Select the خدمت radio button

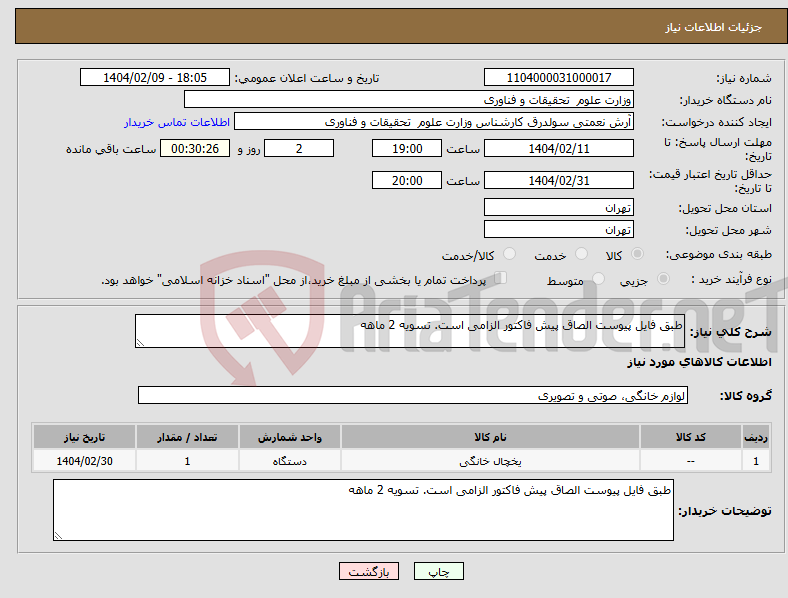tap(581, 254)
